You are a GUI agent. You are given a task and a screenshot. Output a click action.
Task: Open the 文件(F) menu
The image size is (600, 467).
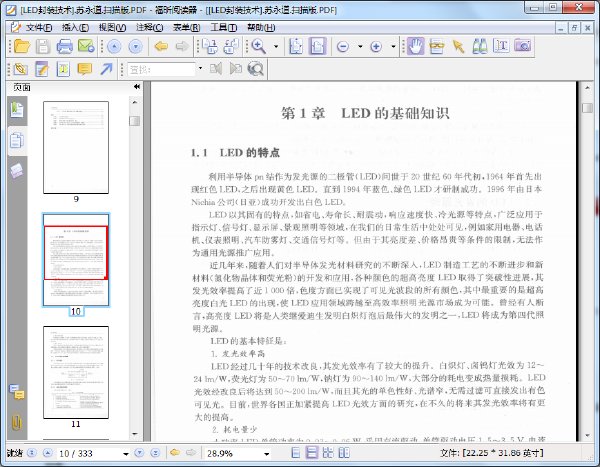tap(39, 28)
